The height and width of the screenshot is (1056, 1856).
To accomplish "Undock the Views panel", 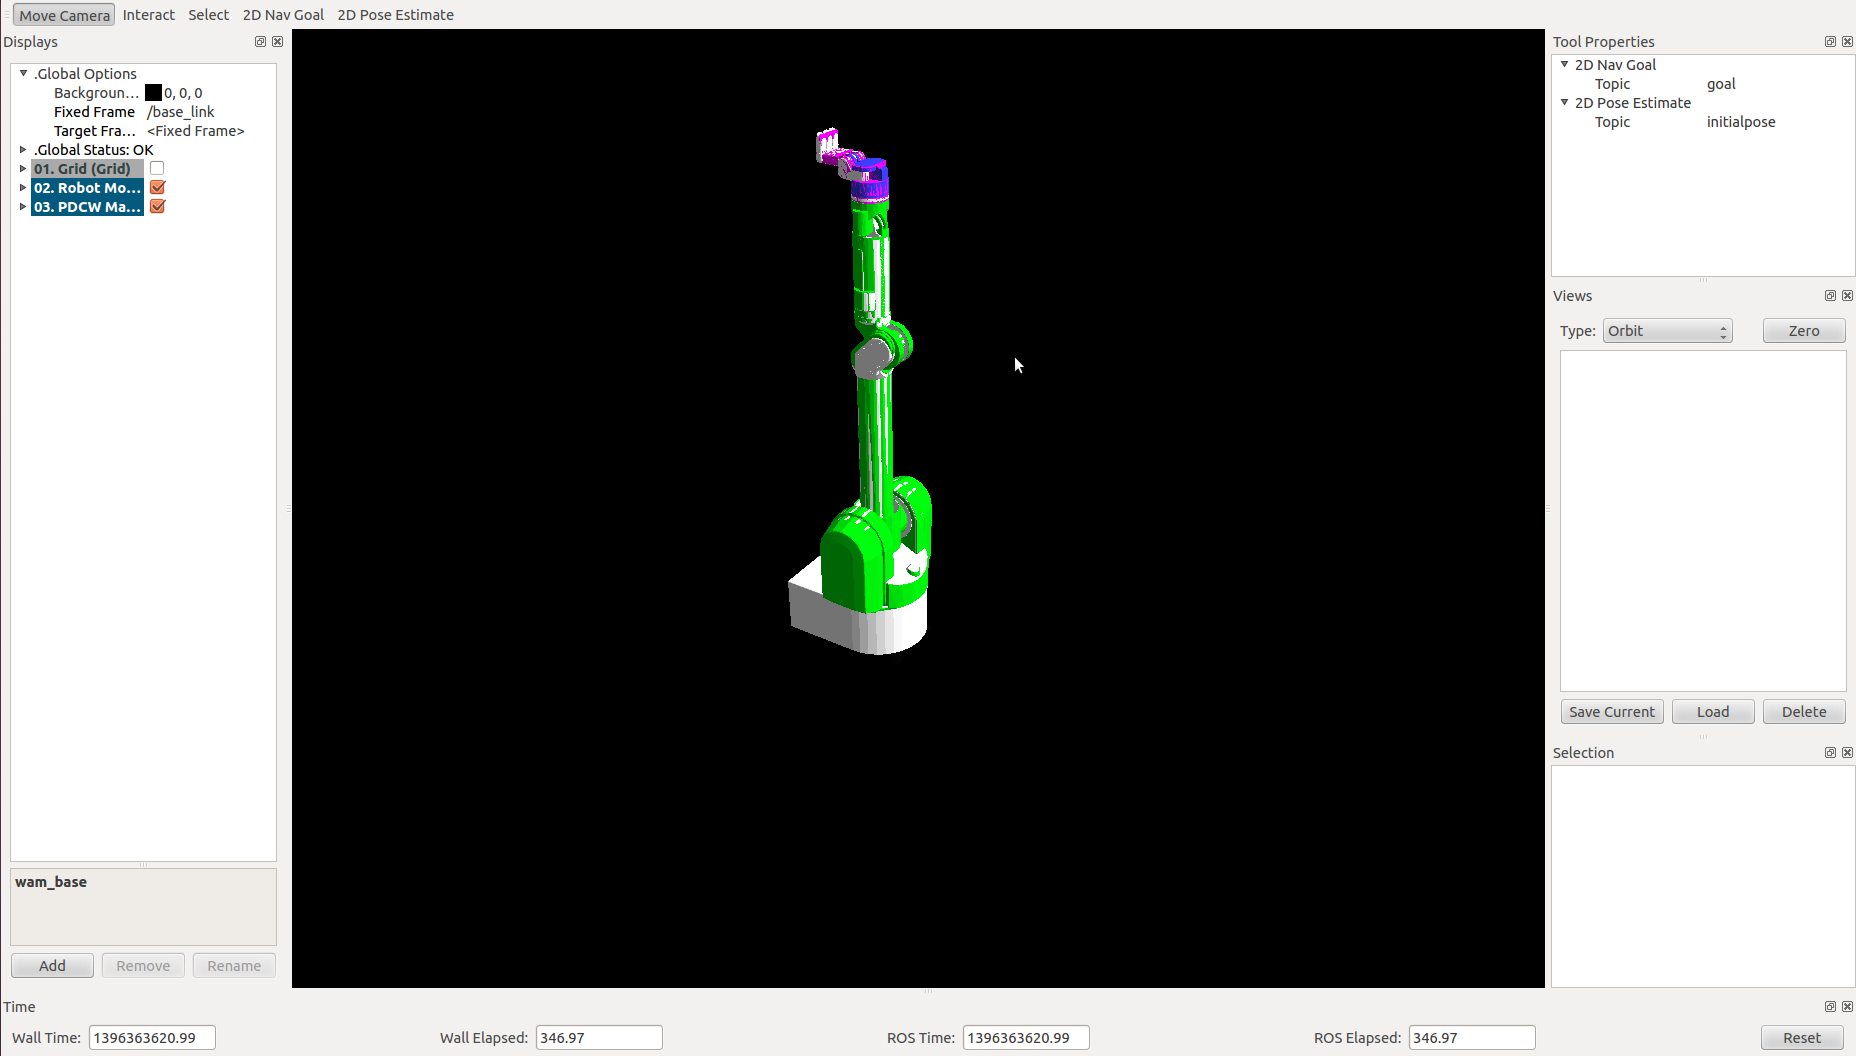I will (1830, 296).
